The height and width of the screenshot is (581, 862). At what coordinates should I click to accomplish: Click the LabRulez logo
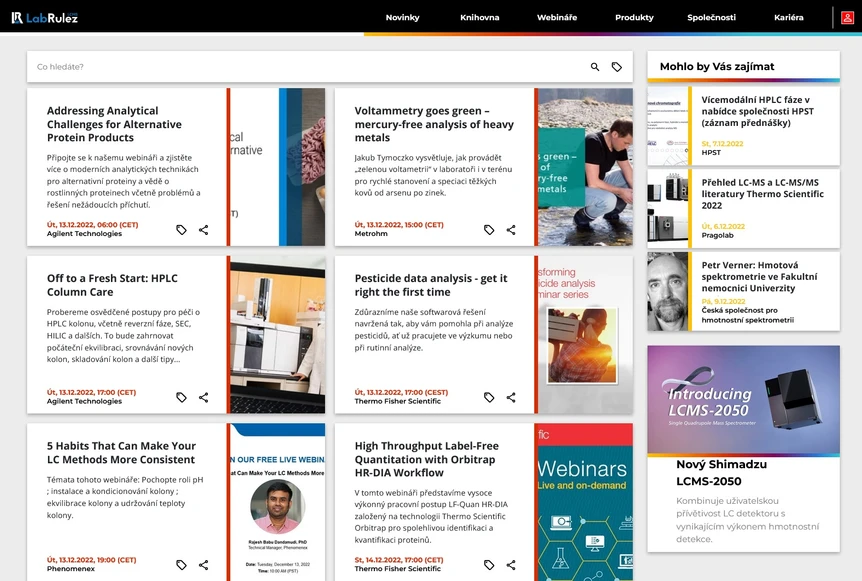click(x=45, y=18)
